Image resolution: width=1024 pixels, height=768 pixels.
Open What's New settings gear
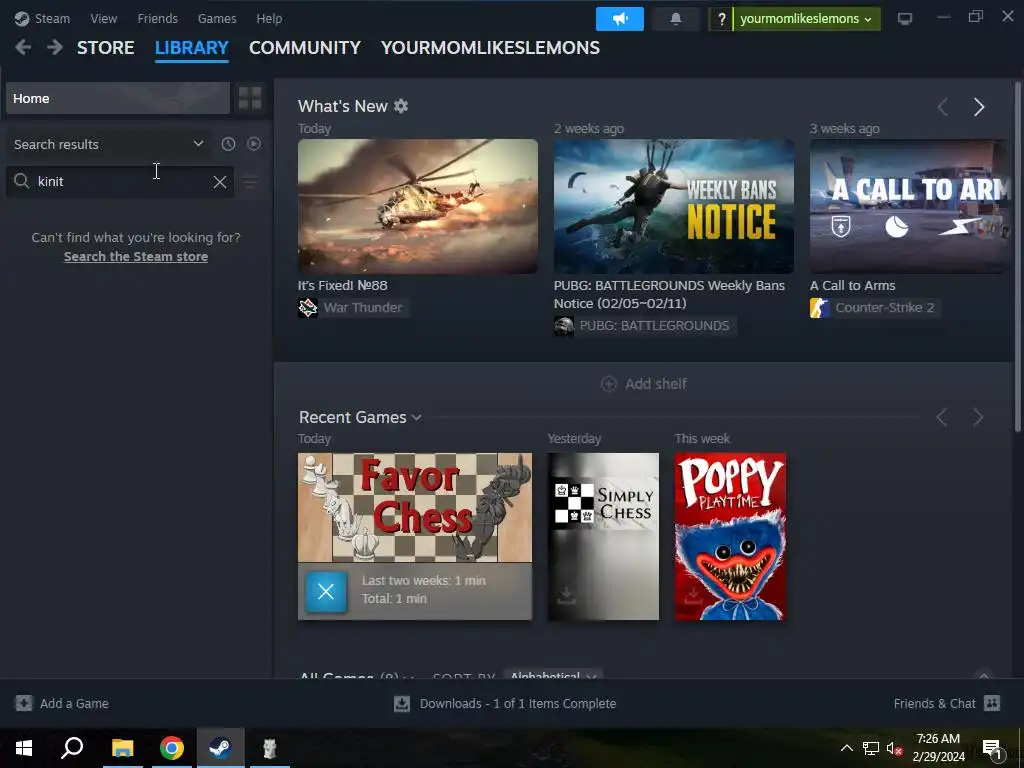pos(401,106)
